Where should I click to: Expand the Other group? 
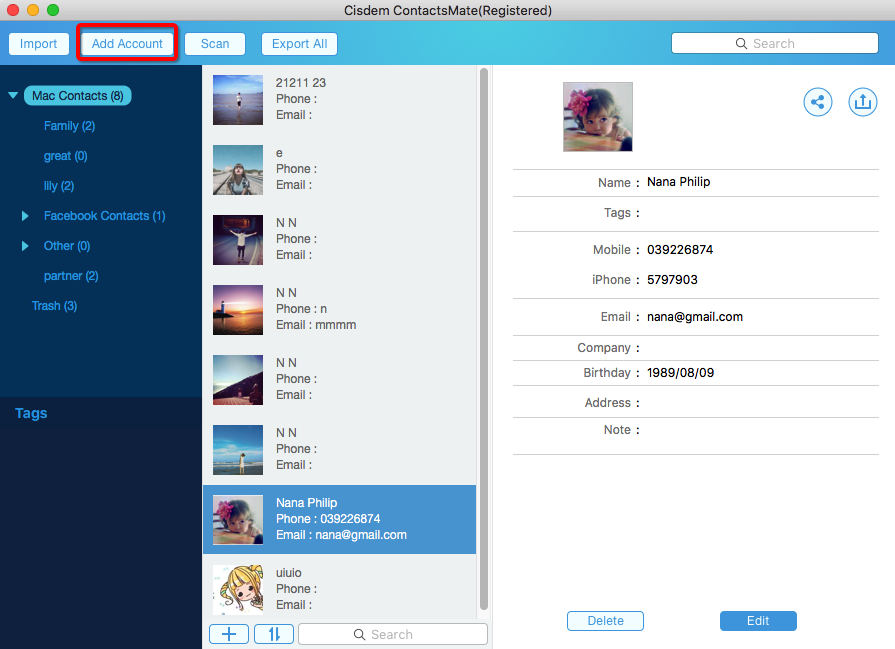click(26, 246)
